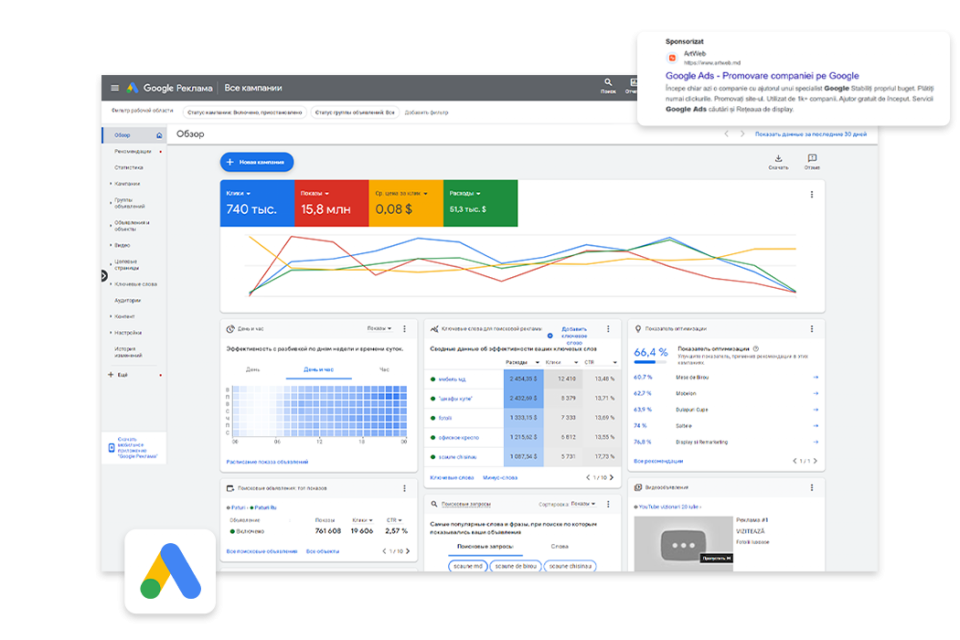Click the Скачать download icon above the chart
The image size is (960, 640).
[x=778, y=159]
